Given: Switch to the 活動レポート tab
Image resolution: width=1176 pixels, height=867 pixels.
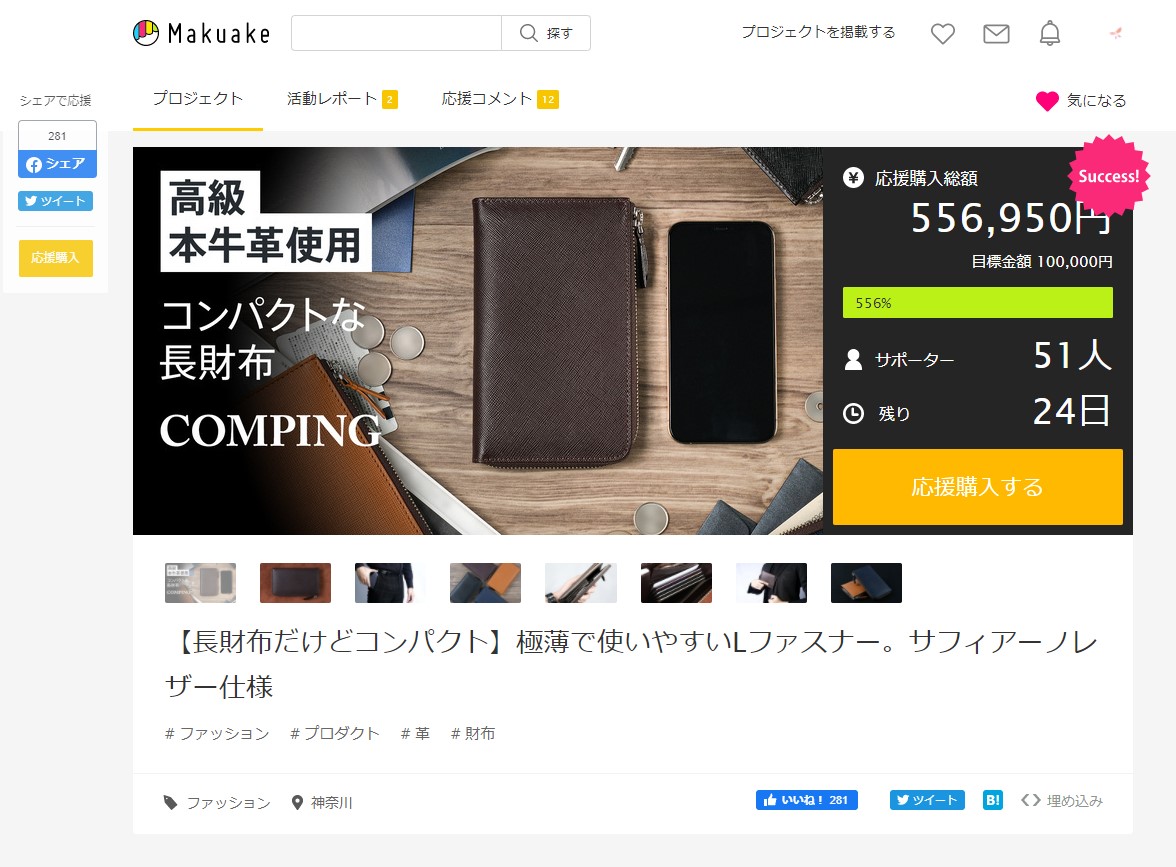Looking at the screenshot, I should [342, 99].
